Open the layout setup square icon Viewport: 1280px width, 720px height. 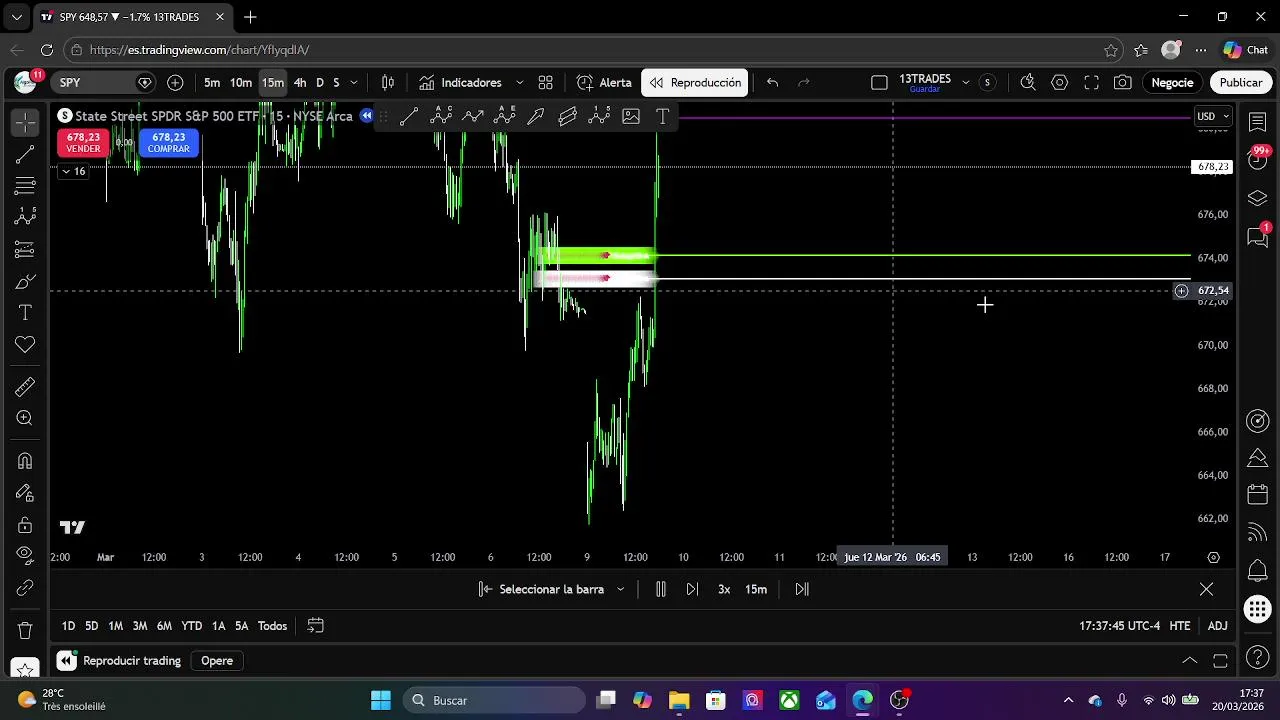pyautogui.click(x=879, y=83)
